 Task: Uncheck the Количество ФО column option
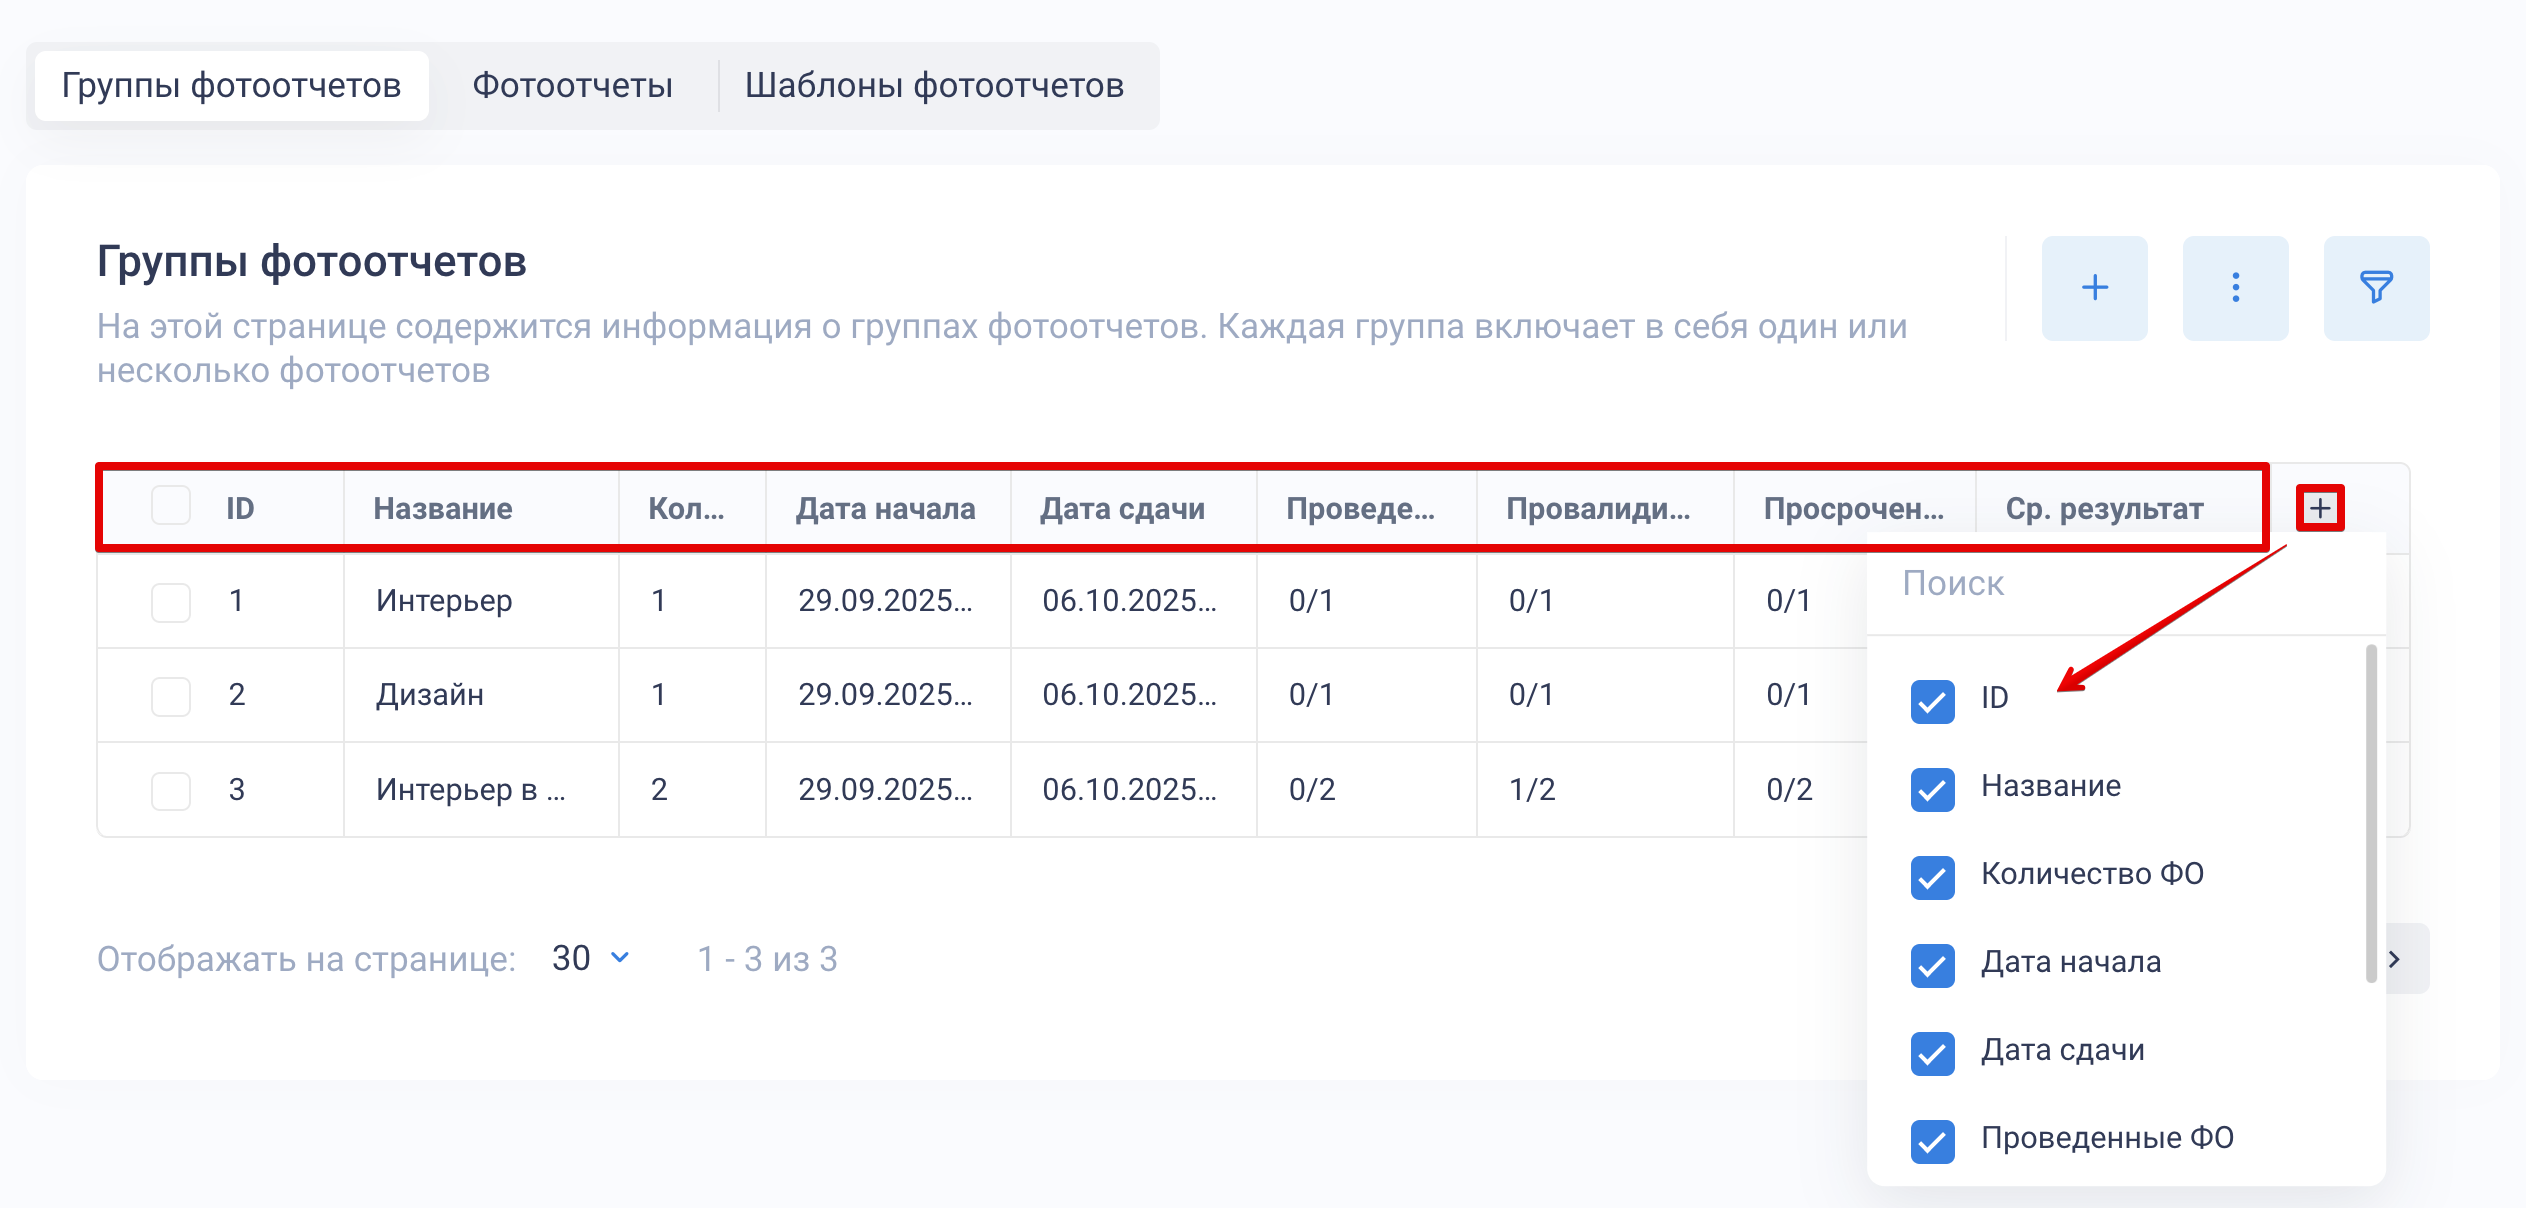click(1932, 877)
